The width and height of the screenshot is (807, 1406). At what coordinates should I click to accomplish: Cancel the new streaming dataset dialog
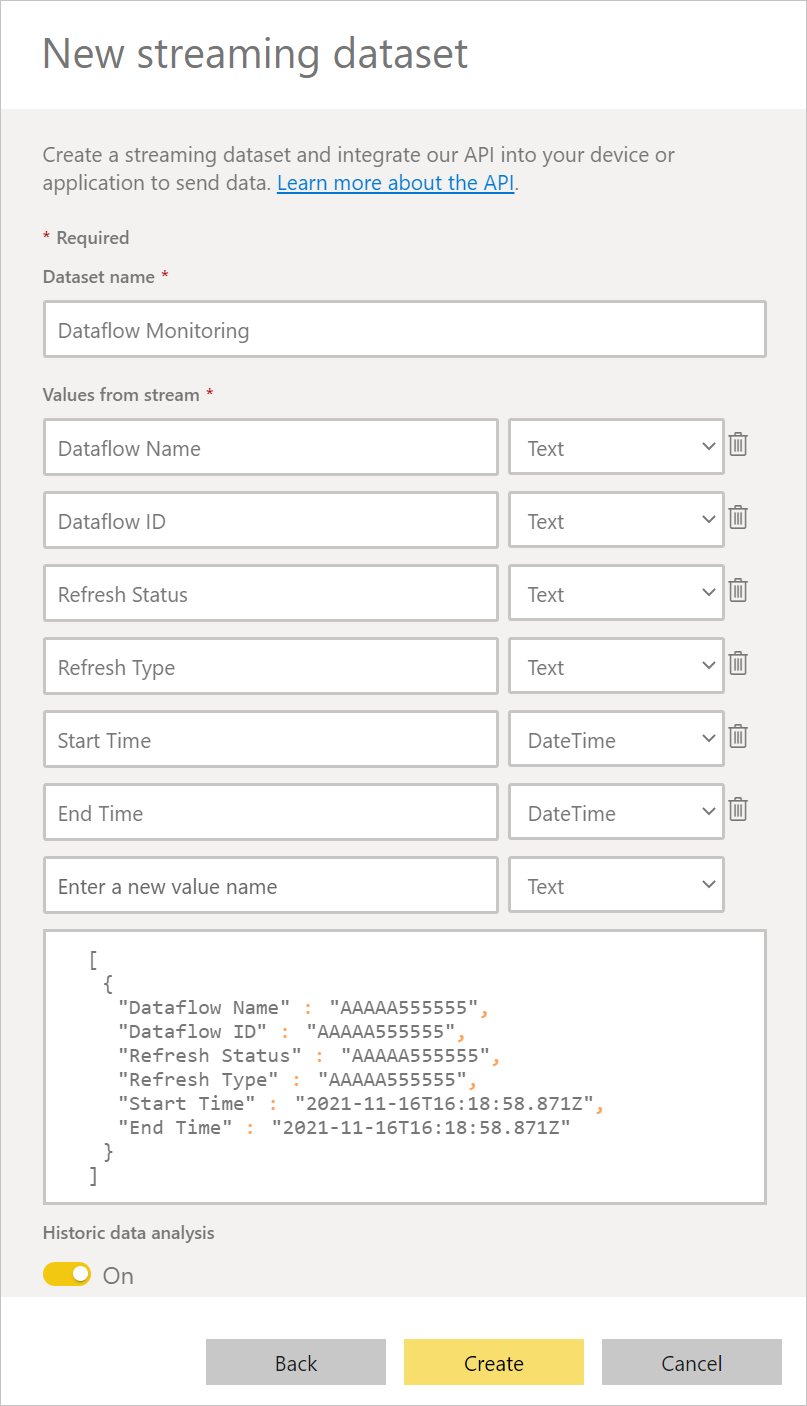[x=692, y=1362]
